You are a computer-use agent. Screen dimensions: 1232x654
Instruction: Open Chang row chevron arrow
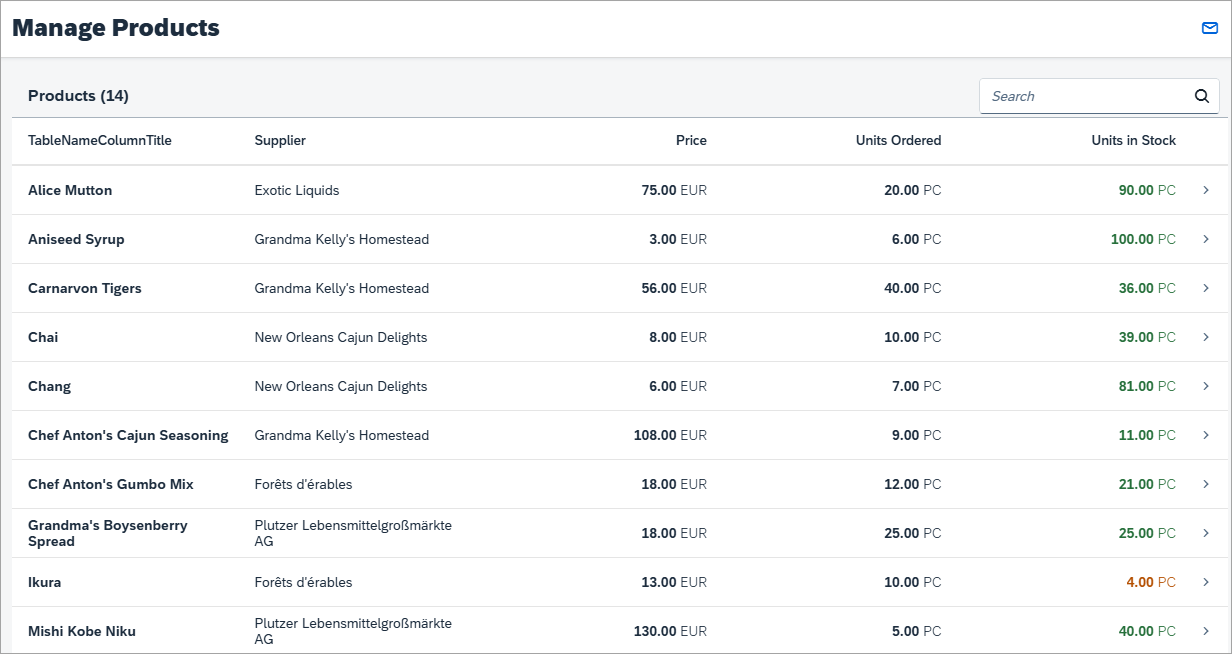click(x=1206, y=386)
